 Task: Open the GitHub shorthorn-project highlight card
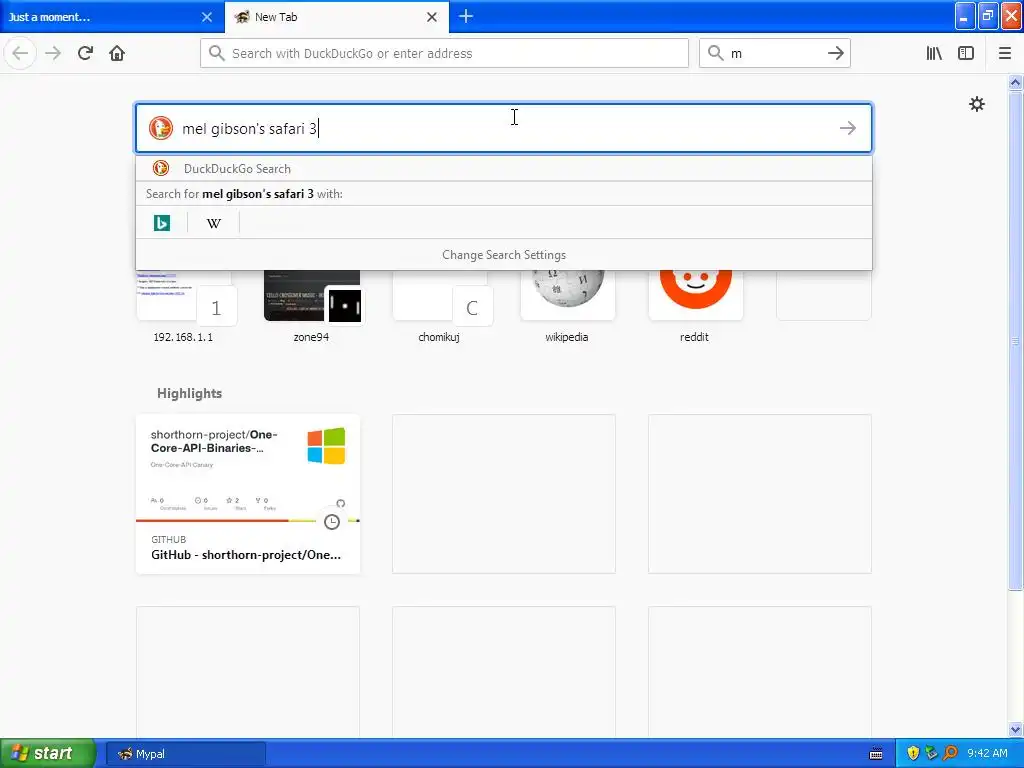248,494
